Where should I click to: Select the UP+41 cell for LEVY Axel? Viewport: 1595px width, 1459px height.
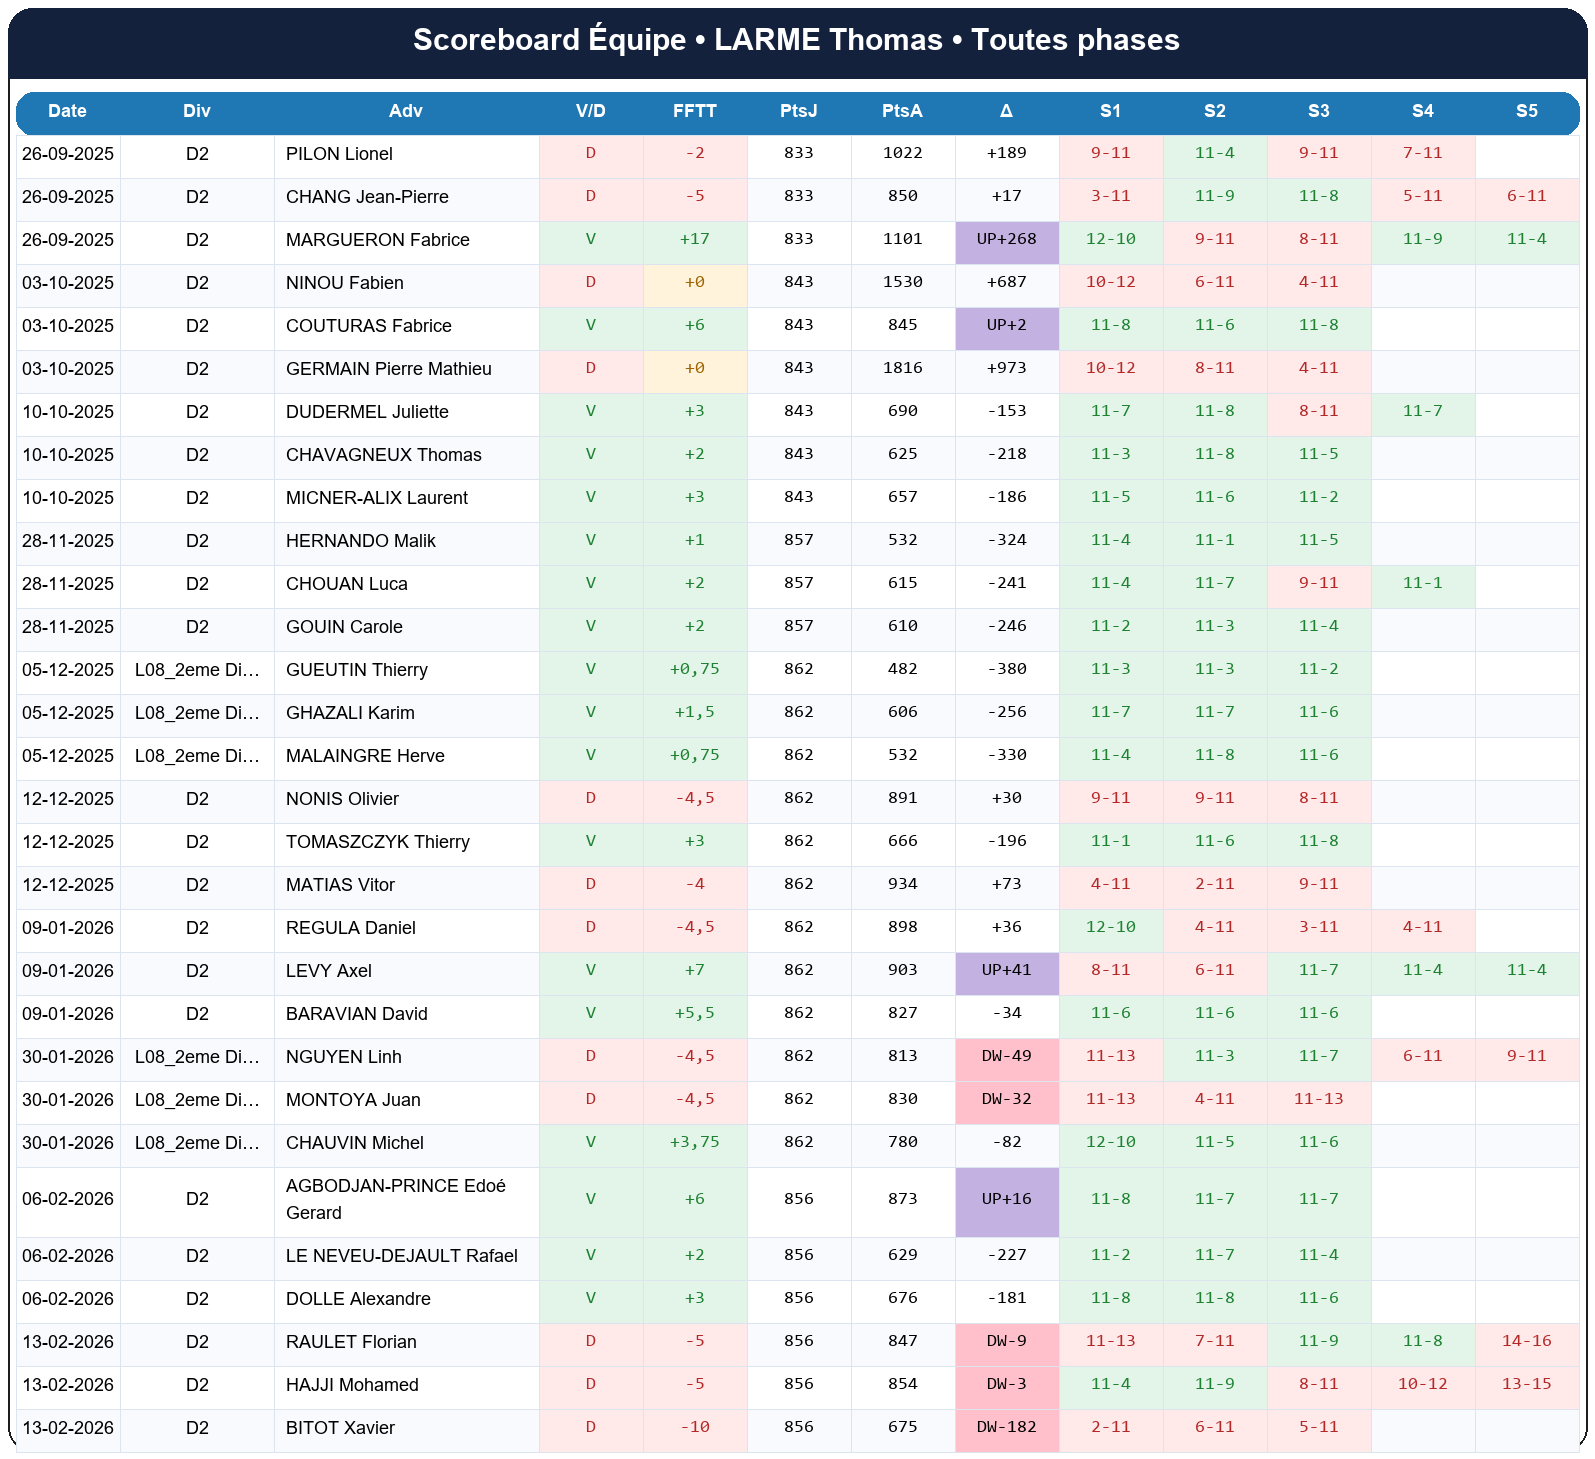(1007, 971)
